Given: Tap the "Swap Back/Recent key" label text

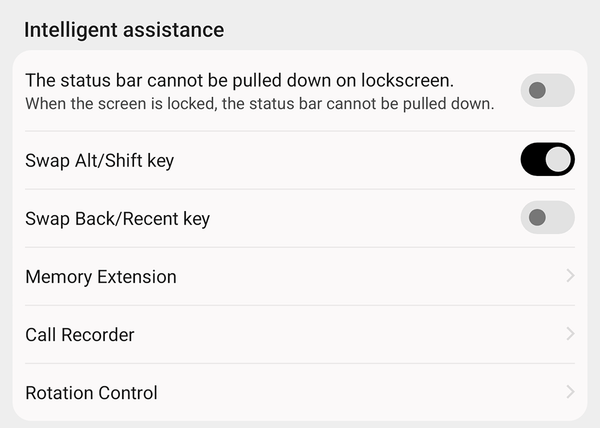Looking at the screenshot, I should tap(117, 219).
